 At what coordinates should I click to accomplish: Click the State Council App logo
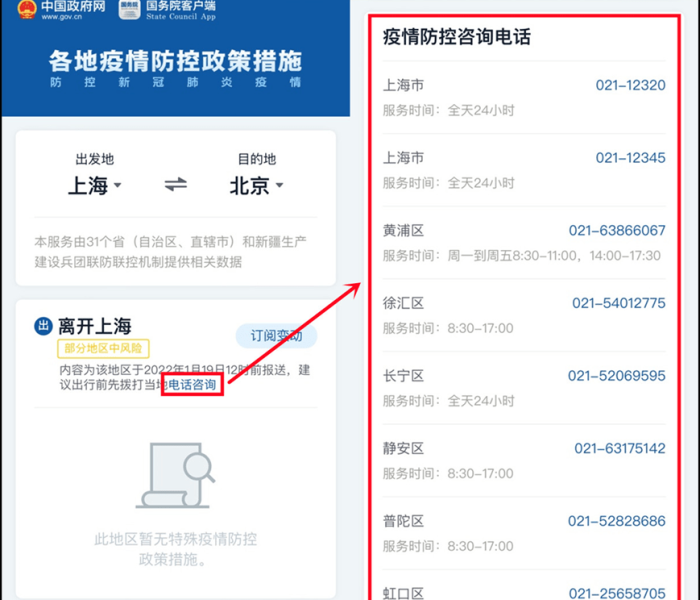click(x=129, y=10)
